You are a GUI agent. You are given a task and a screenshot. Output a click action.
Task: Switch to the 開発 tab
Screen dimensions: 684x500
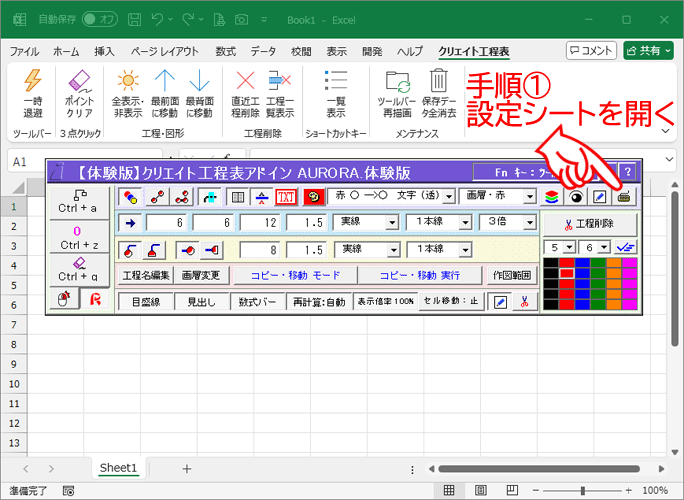(x=372, y=51)
